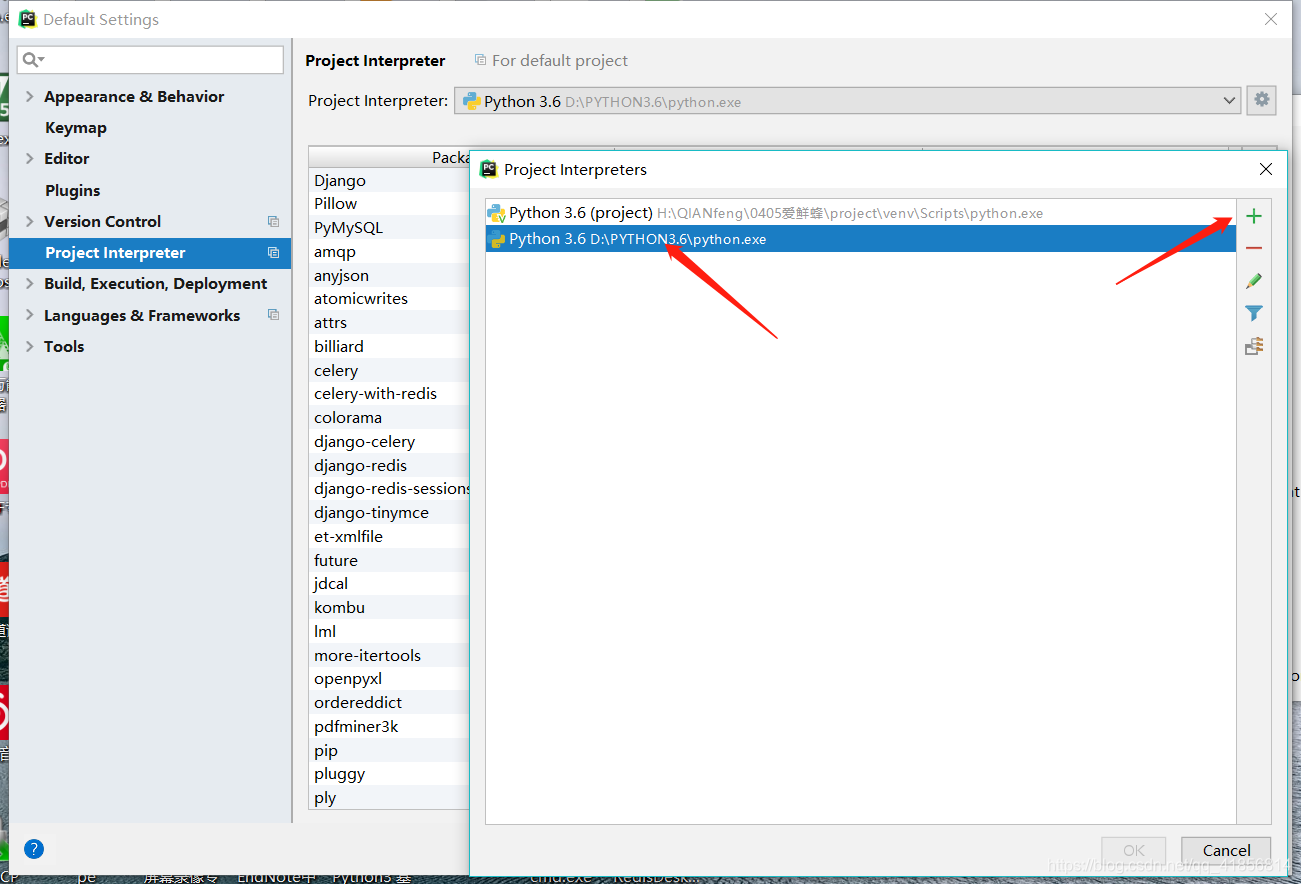The image size is (1301, 884).
Task: Click the blue filter funnel icon
Action: (1254, 313)
